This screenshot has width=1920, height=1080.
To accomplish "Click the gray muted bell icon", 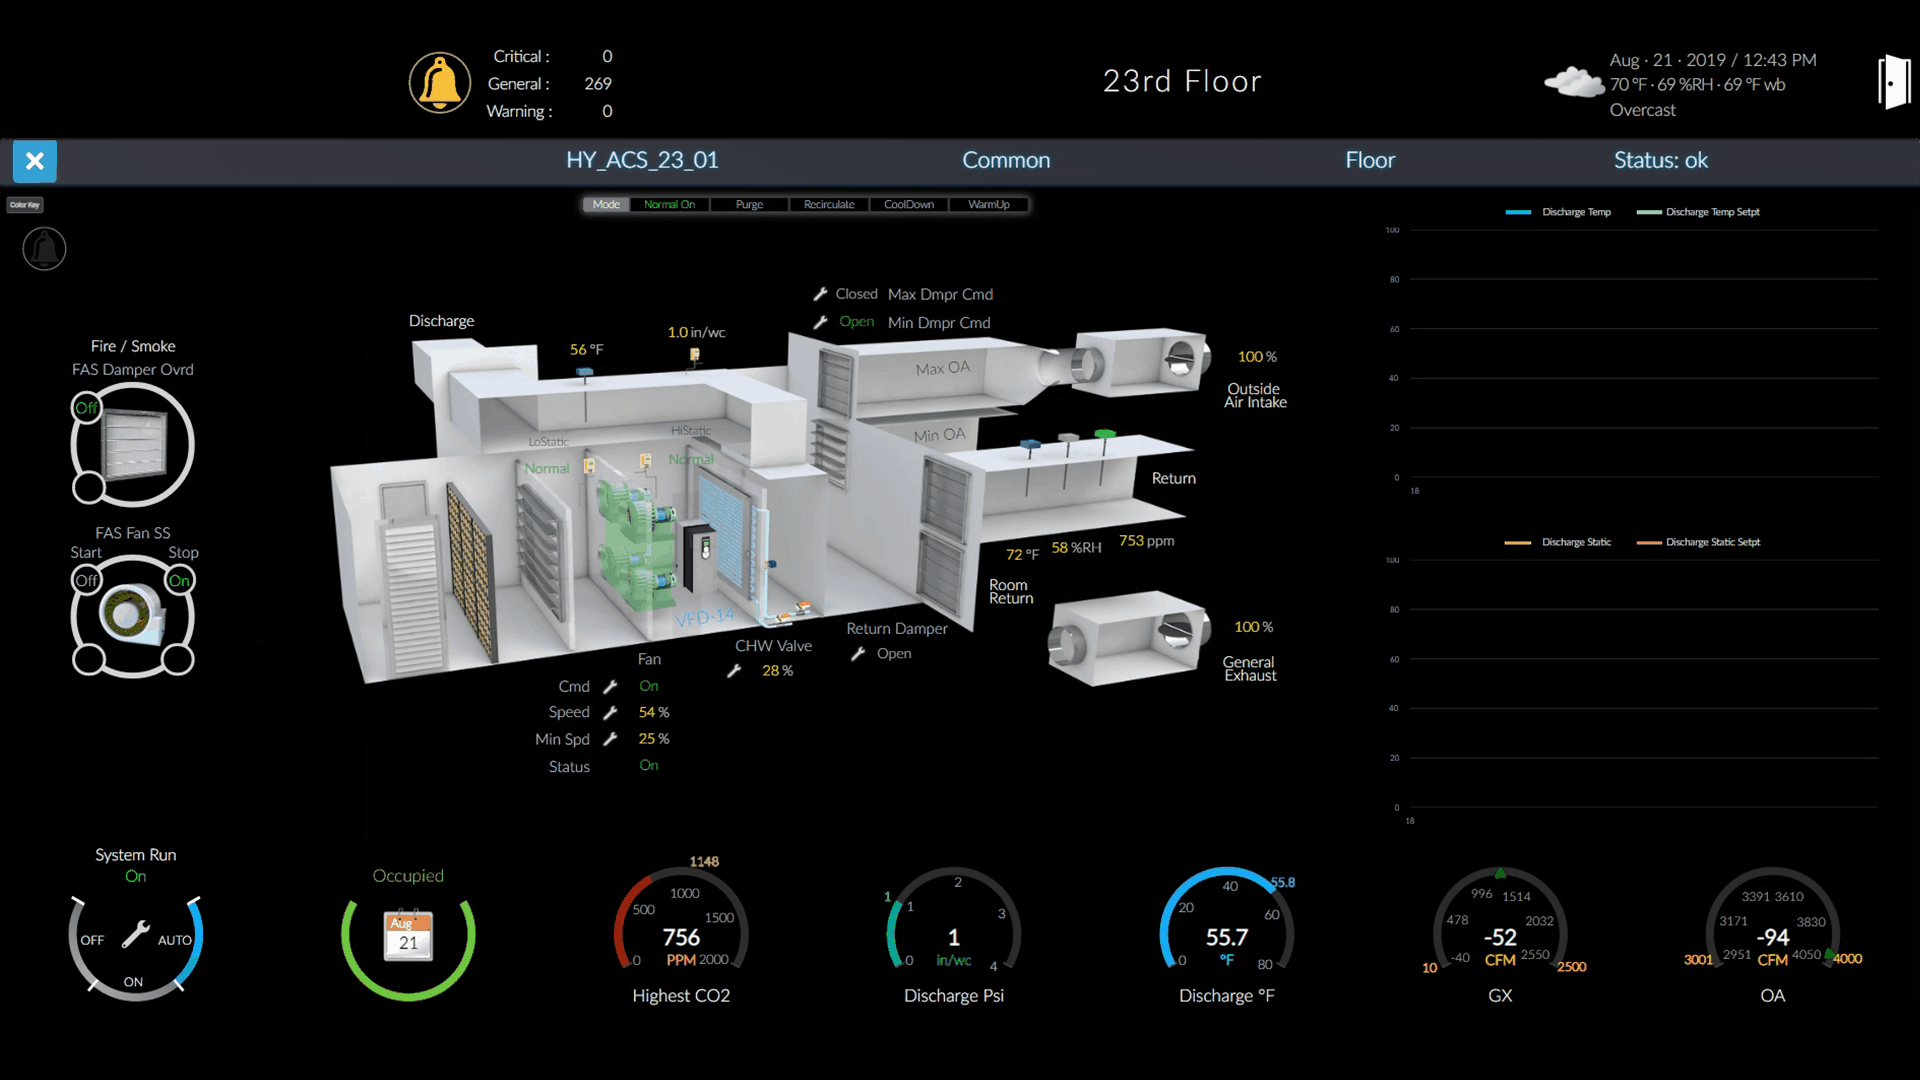I will pyautogui.click(x=44, y=249).
